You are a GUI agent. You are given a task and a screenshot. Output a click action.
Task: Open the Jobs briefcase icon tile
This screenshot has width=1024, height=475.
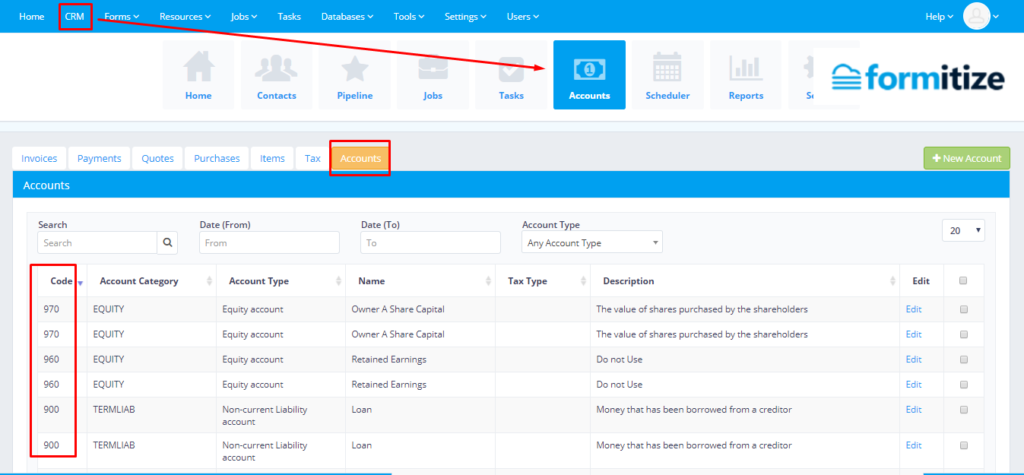(432, 75)
